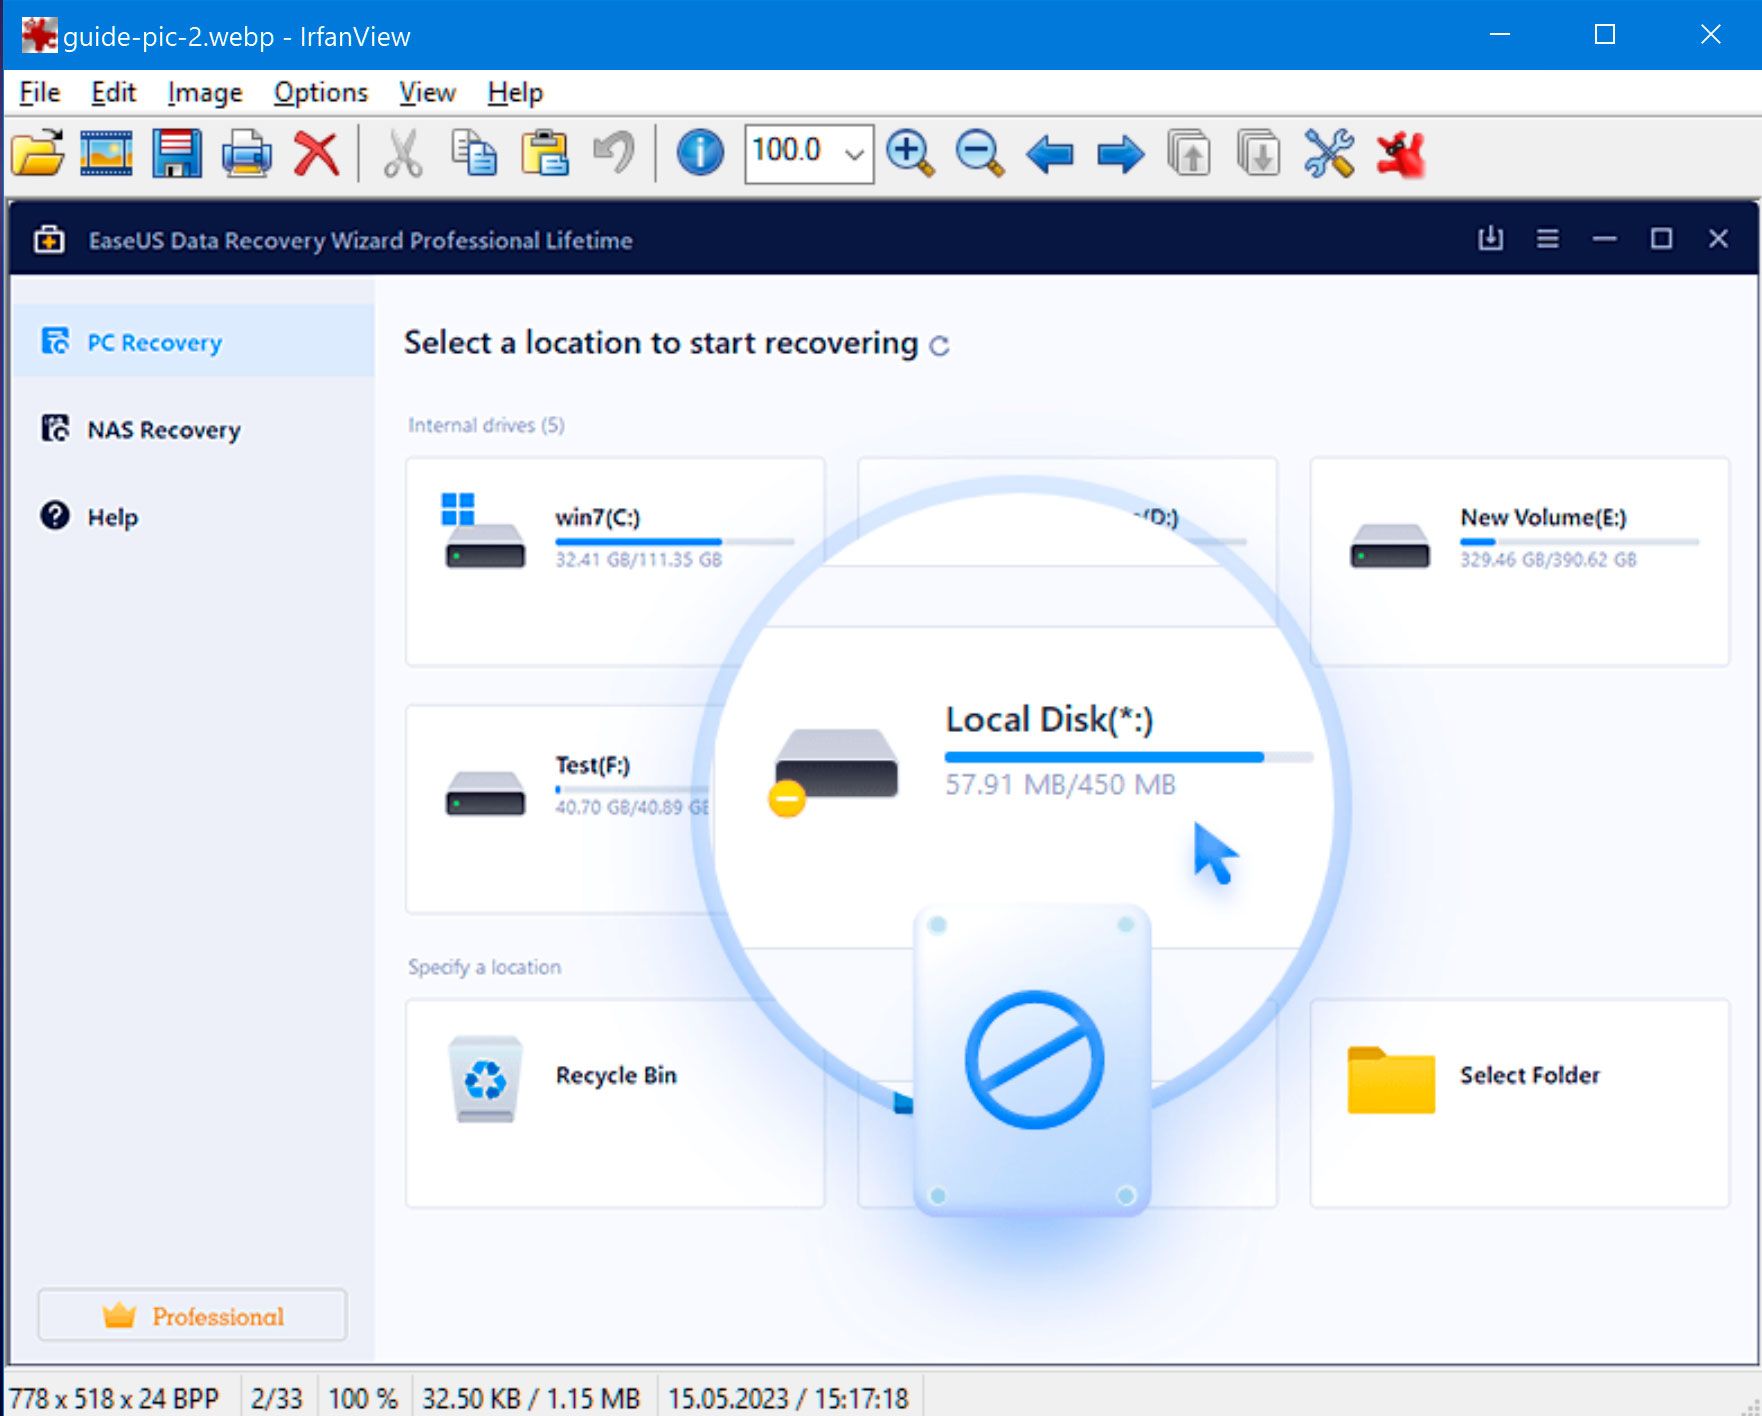Click the Internal drives (5) label
The image size is (1762, 1416).
486,425
